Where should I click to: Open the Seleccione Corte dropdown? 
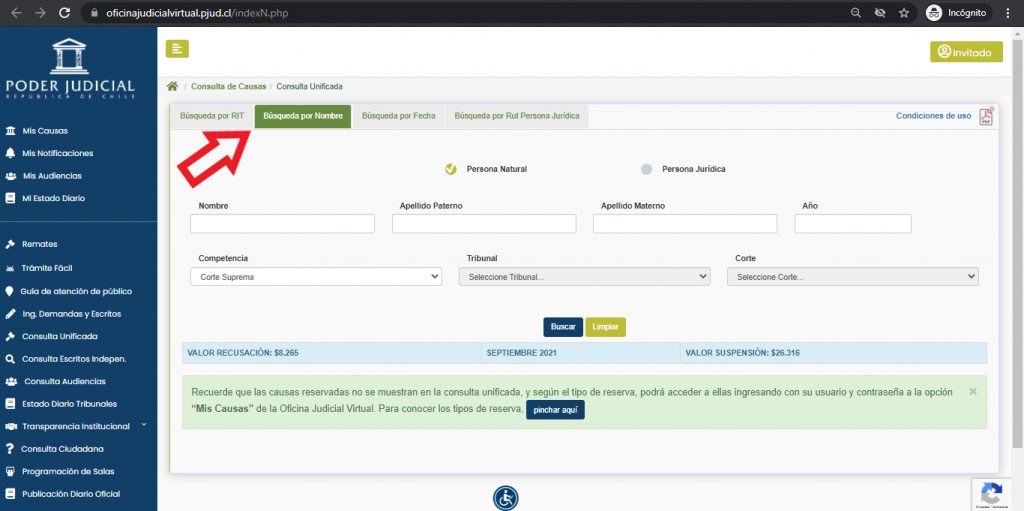click(x=853, y=276)
